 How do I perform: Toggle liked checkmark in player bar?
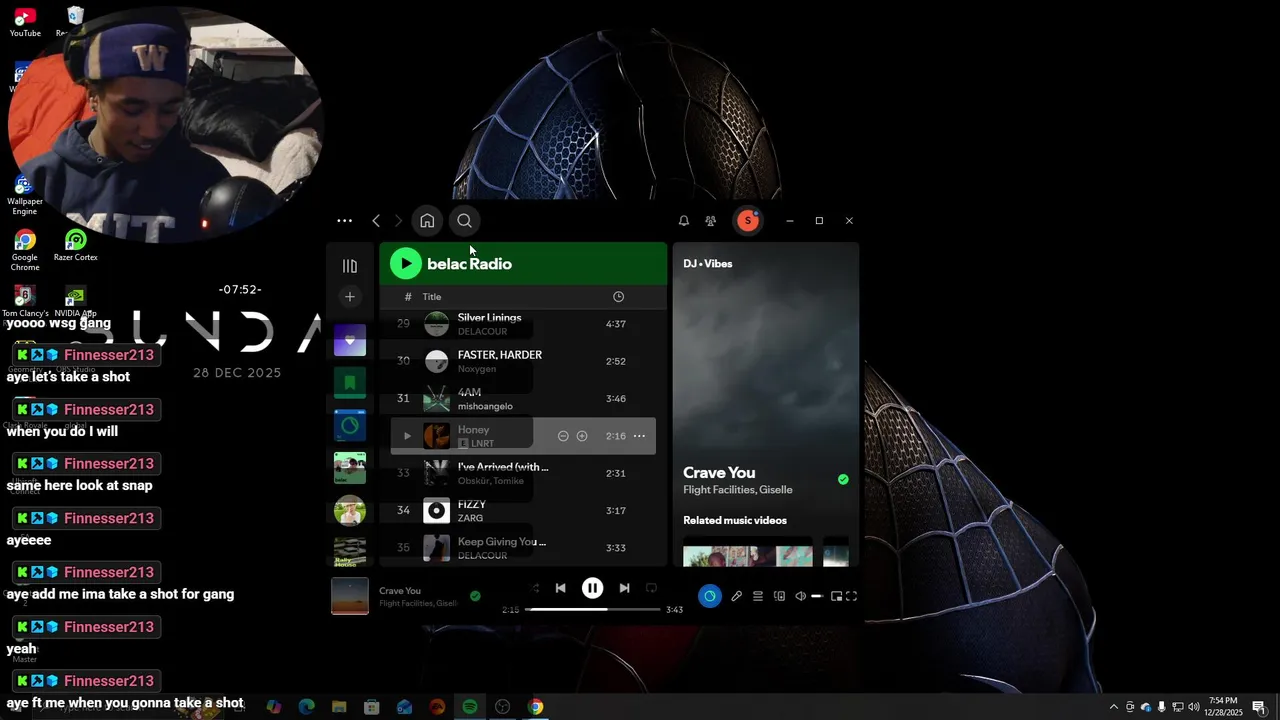[x=475, y=596]
